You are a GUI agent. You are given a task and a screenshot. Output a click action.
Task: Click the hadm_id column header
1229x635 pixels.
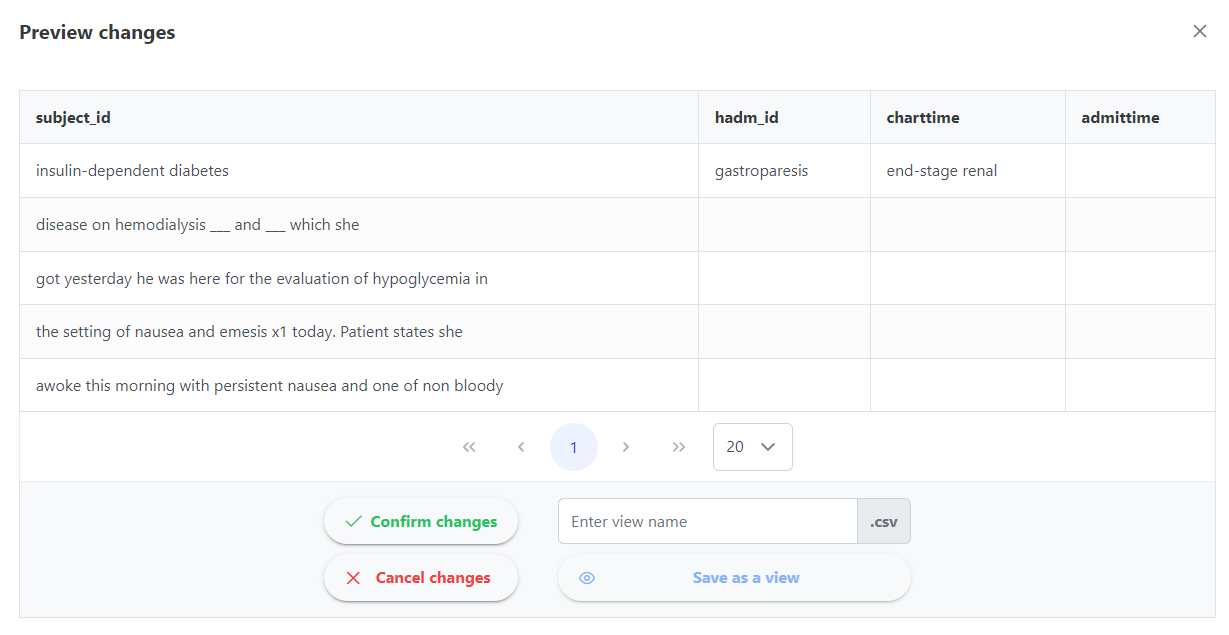coord(746,117)
